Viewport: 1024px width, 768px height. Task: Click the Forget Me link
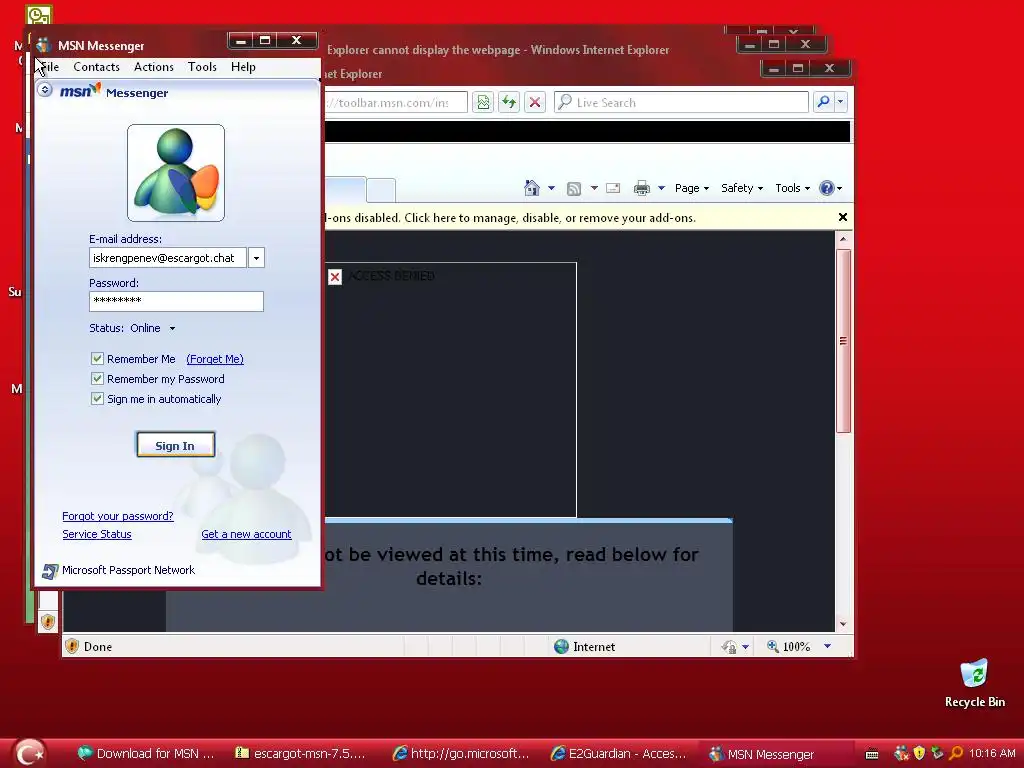pos(215,359)
